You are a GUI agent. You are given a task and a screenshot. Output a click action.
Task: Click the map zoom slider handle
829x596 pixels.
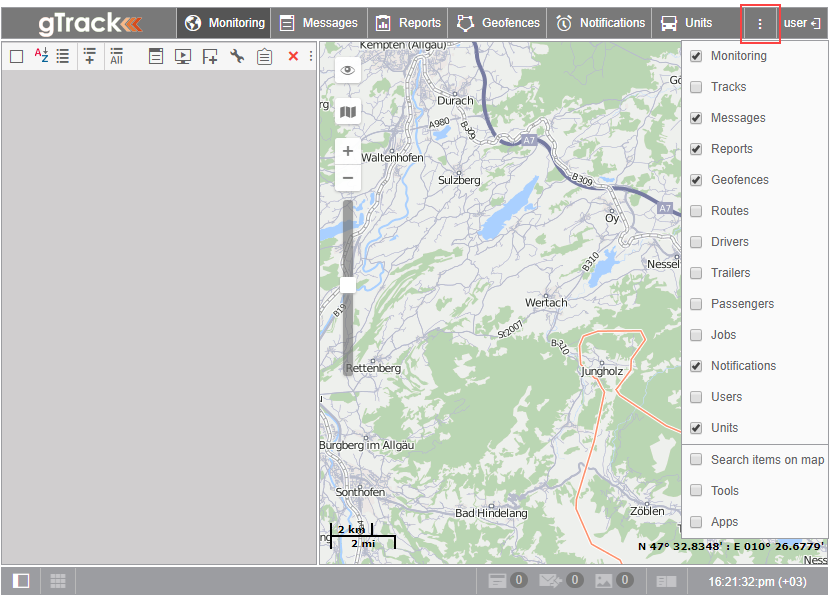348,285
